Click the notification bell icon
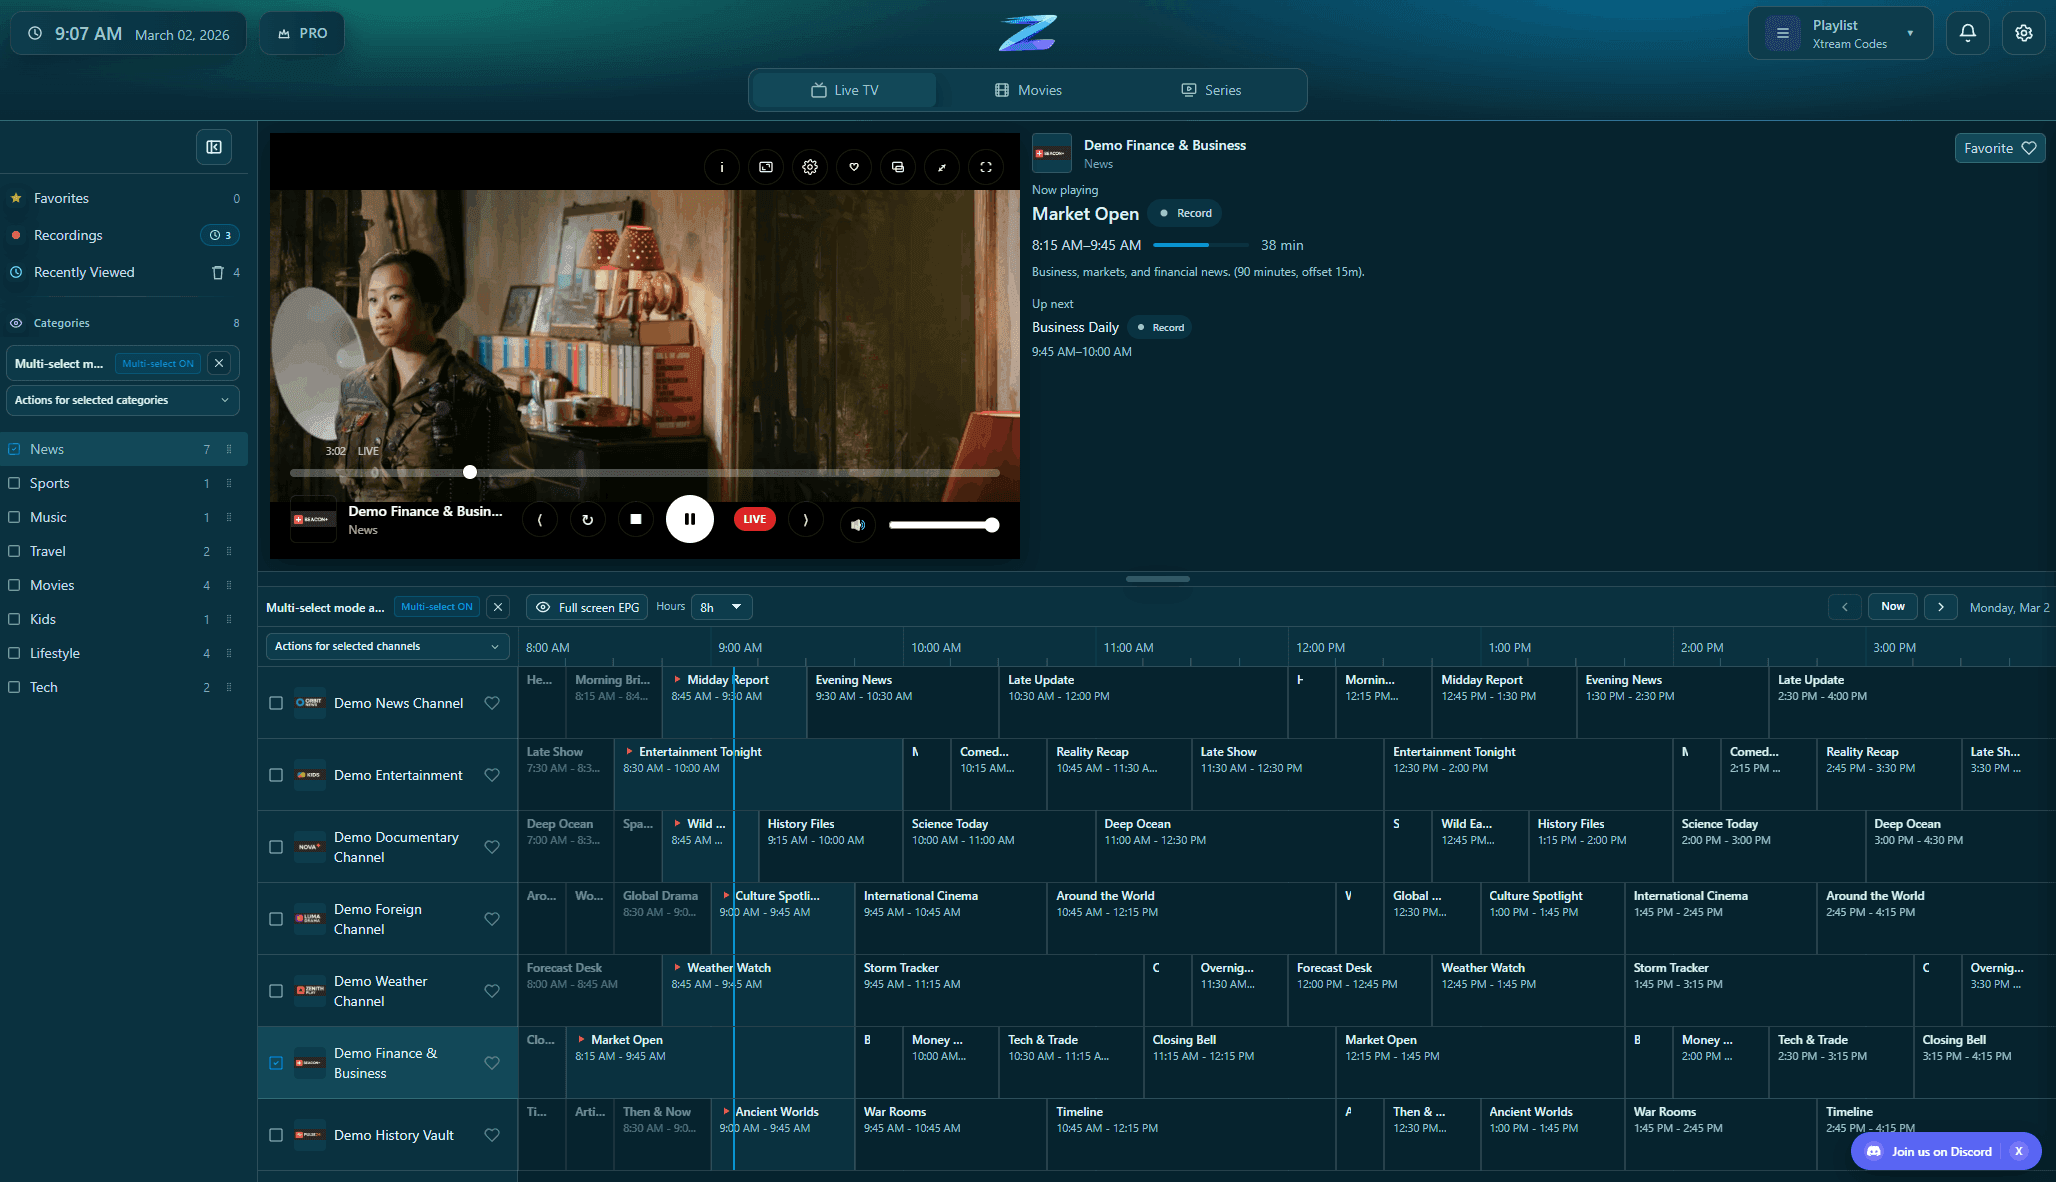2056x1182 pixels. (x=1967, y=33)
